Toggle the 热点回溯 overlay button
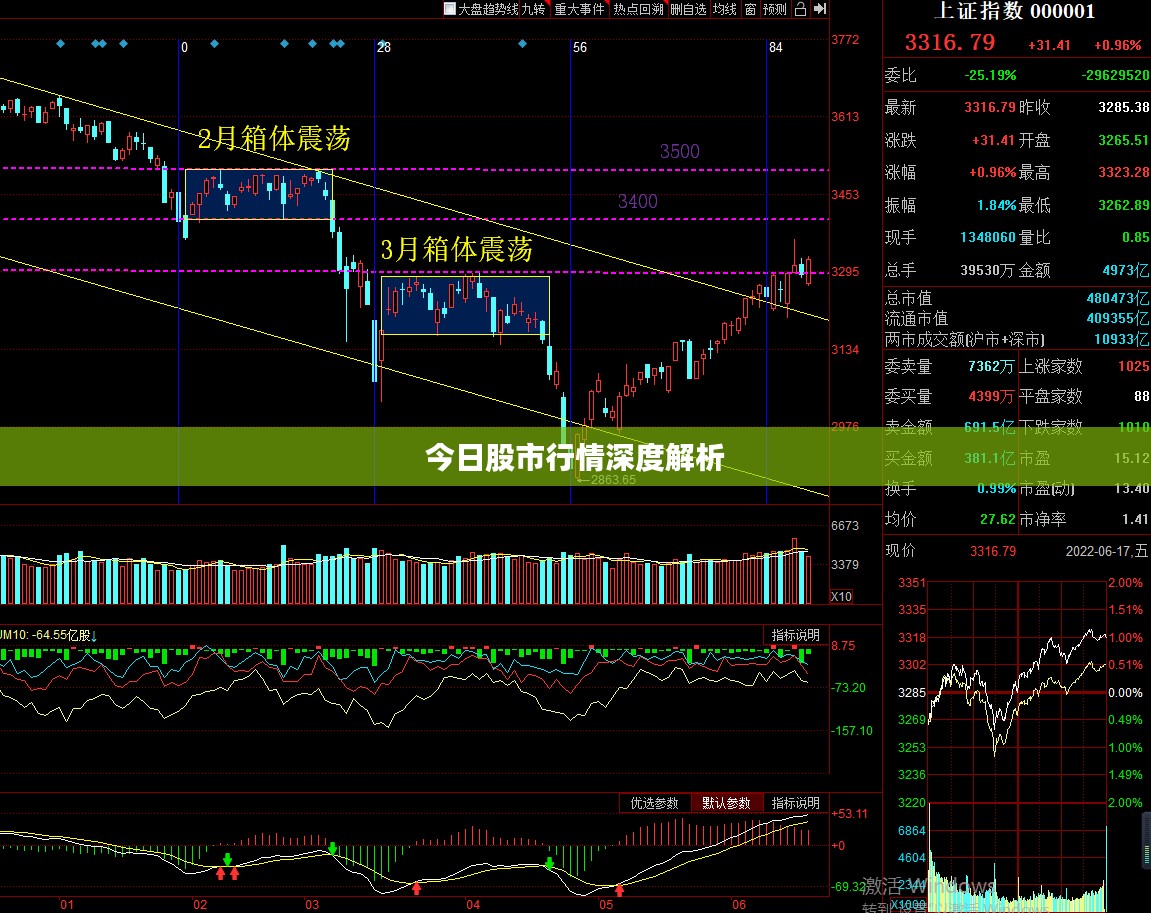Viewport: 1151px width, 913px height. click(638, 9)
